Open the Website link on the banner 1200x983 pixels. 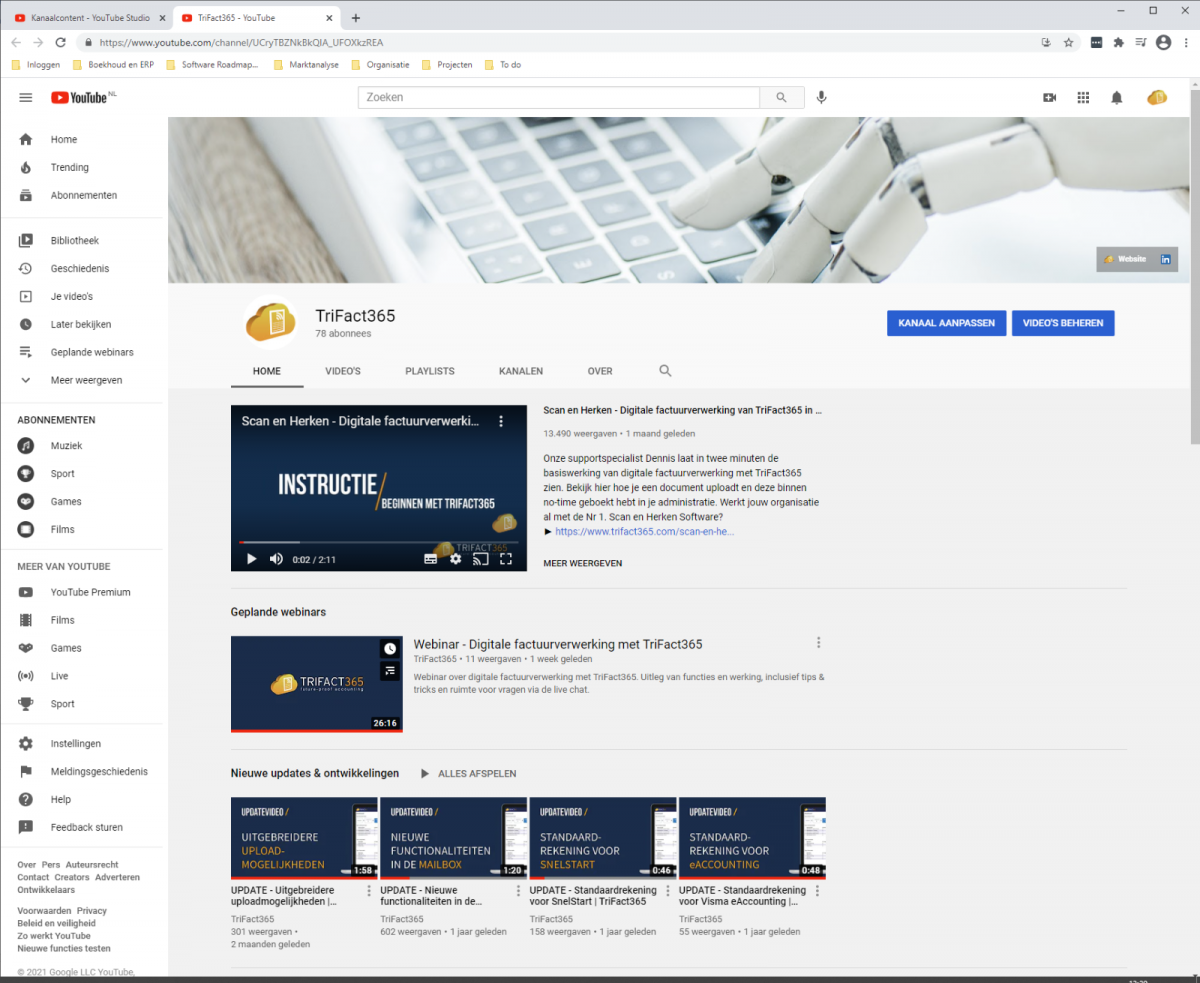[1125, 259]
